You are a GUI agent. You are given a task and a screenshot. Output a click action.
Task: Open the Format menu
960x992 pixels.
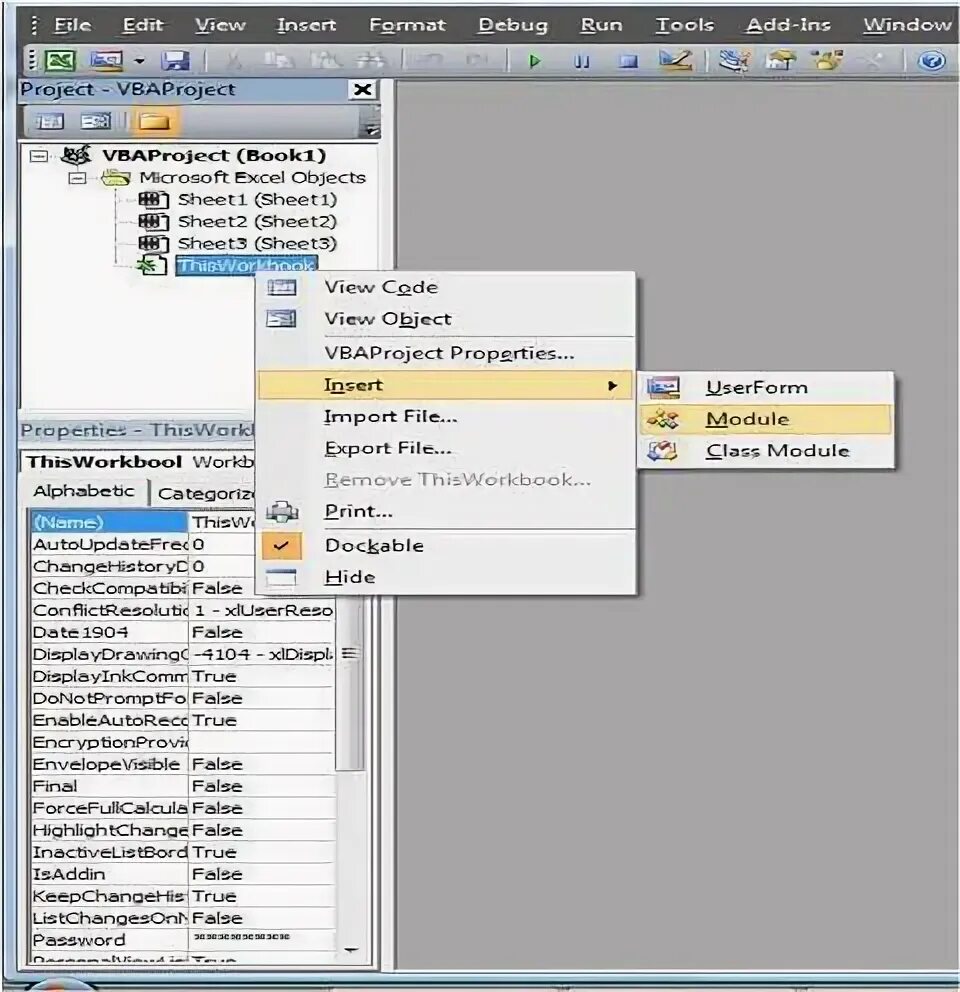[x=407, y=25]
